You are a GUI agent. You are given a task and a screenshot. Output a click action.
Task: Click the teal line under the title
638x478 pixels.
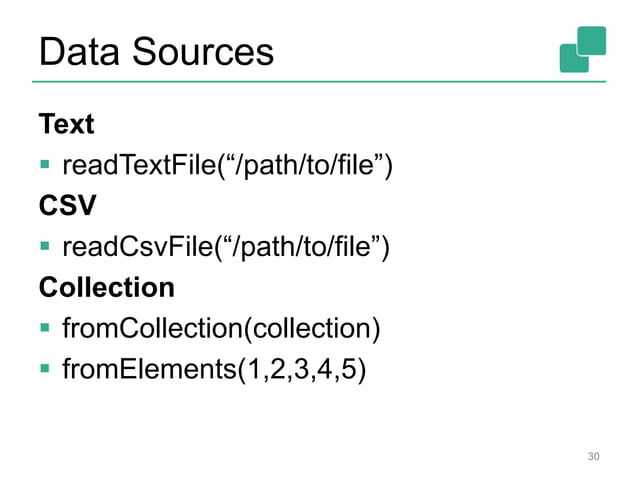click(x=320, y=82)
